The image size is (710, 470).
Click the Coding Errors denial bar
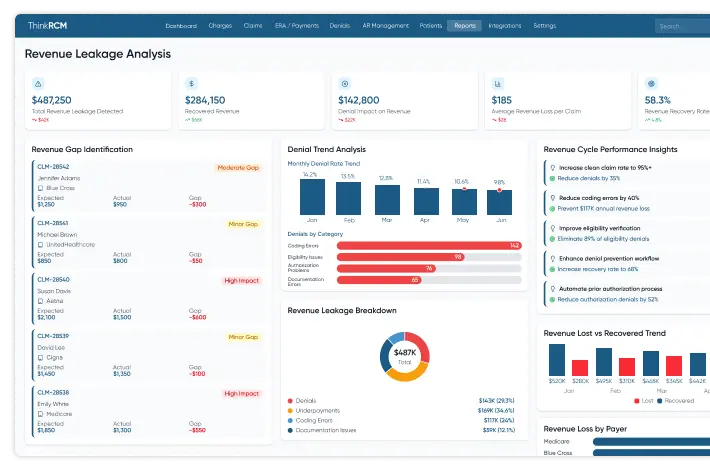point(429,245)
